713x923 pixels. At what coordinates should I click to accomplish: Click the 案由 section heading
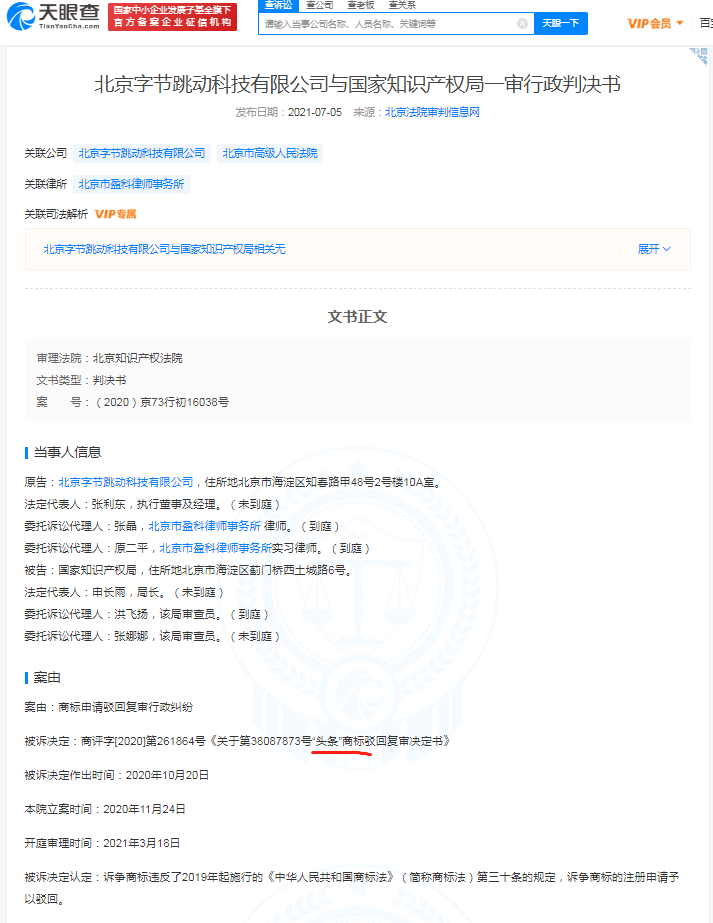point(47,678)
